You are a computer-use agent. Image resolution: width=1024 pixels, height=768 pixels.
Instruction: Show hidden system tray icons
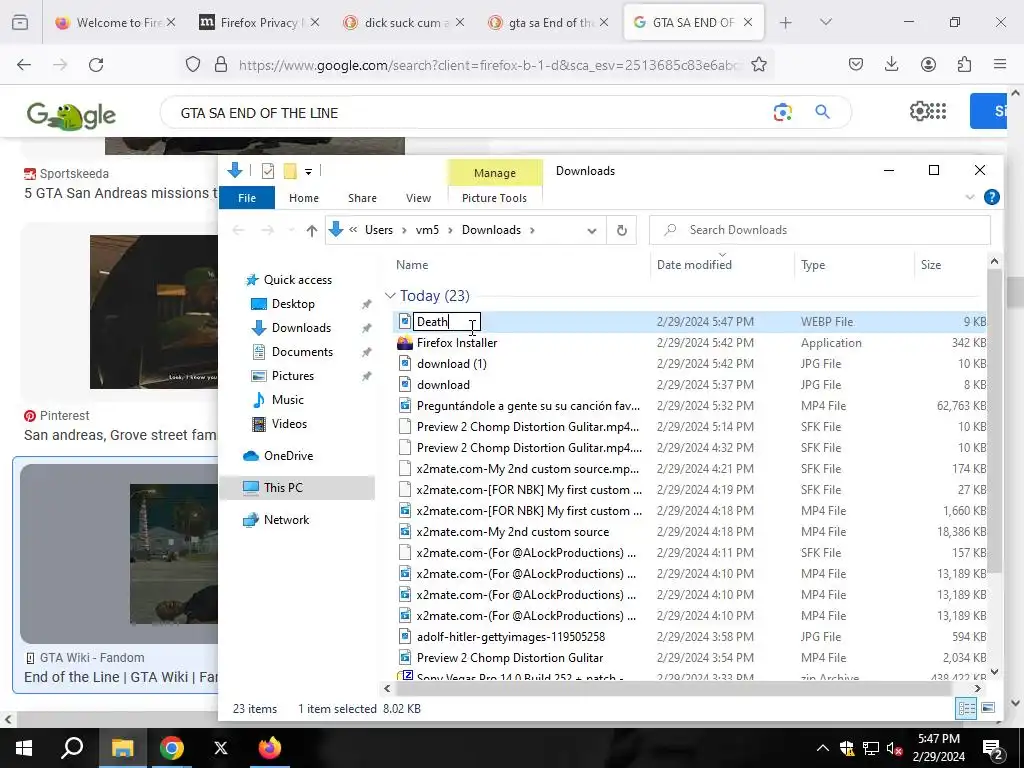822,748
